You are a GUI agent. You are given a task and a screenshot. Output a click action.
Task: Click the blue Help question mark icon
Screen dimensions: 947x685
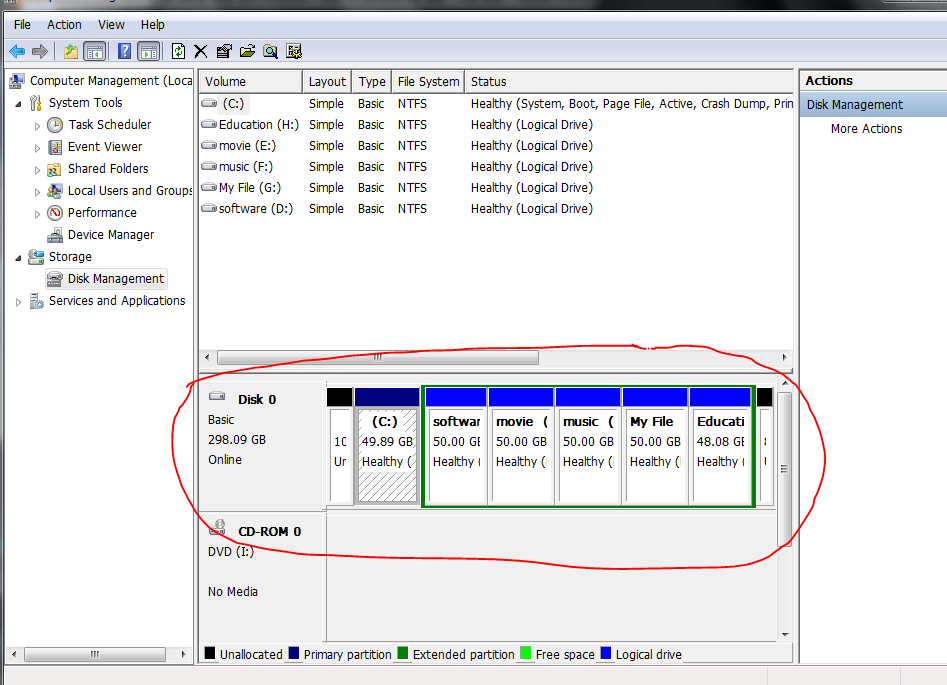coord(123,51)
